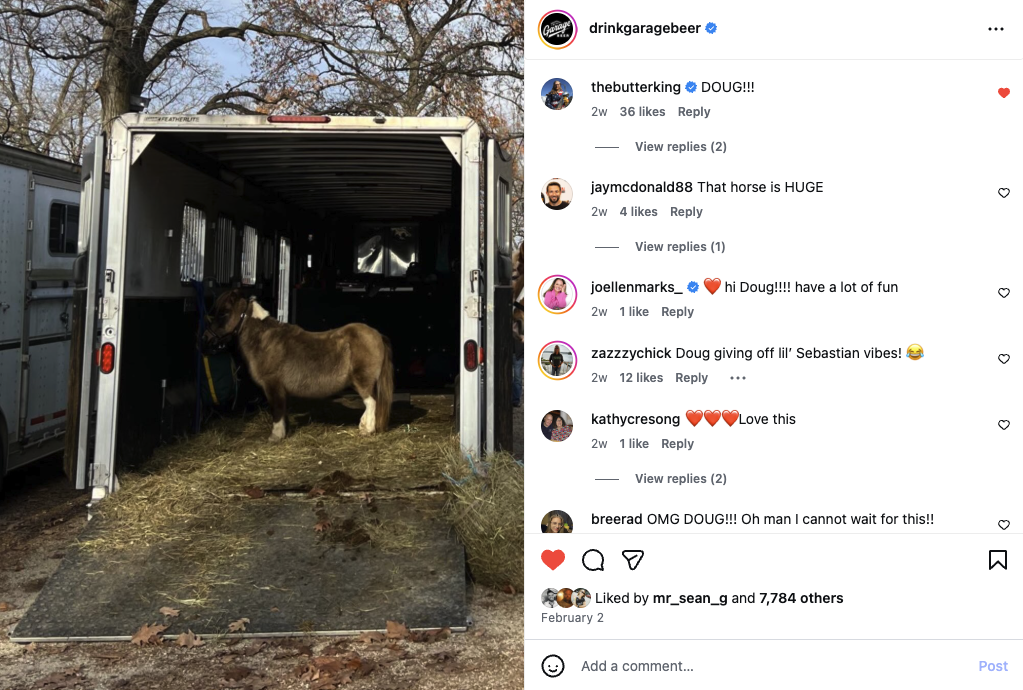Open the post's more options menu

pos(995,29)
